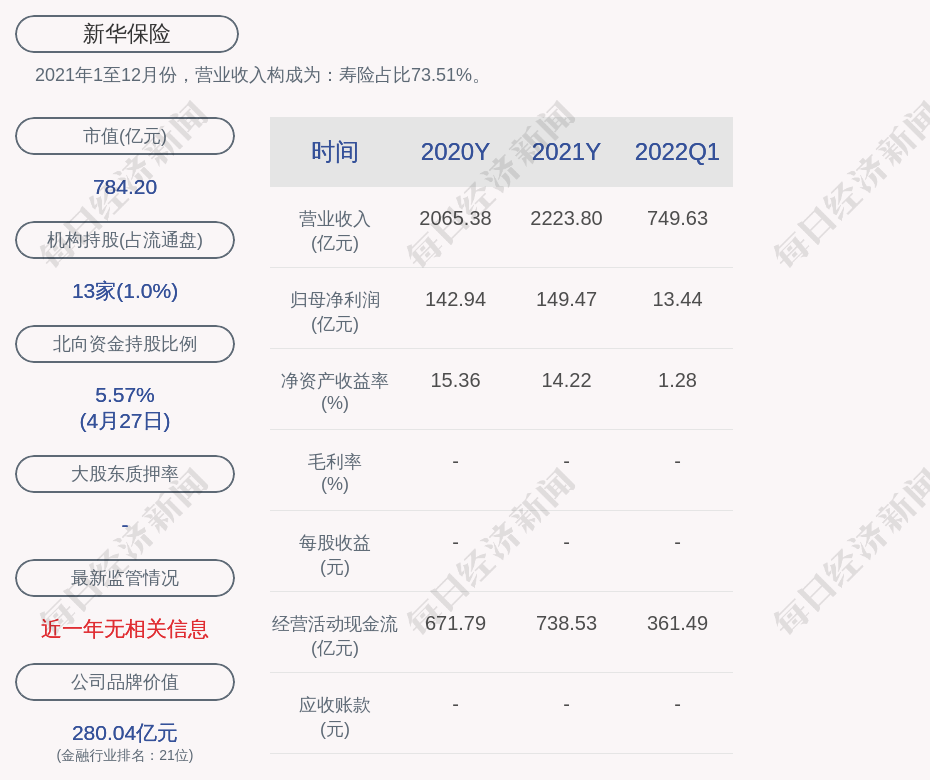Select the 最新监管情况 label pill

pos(125,578)
